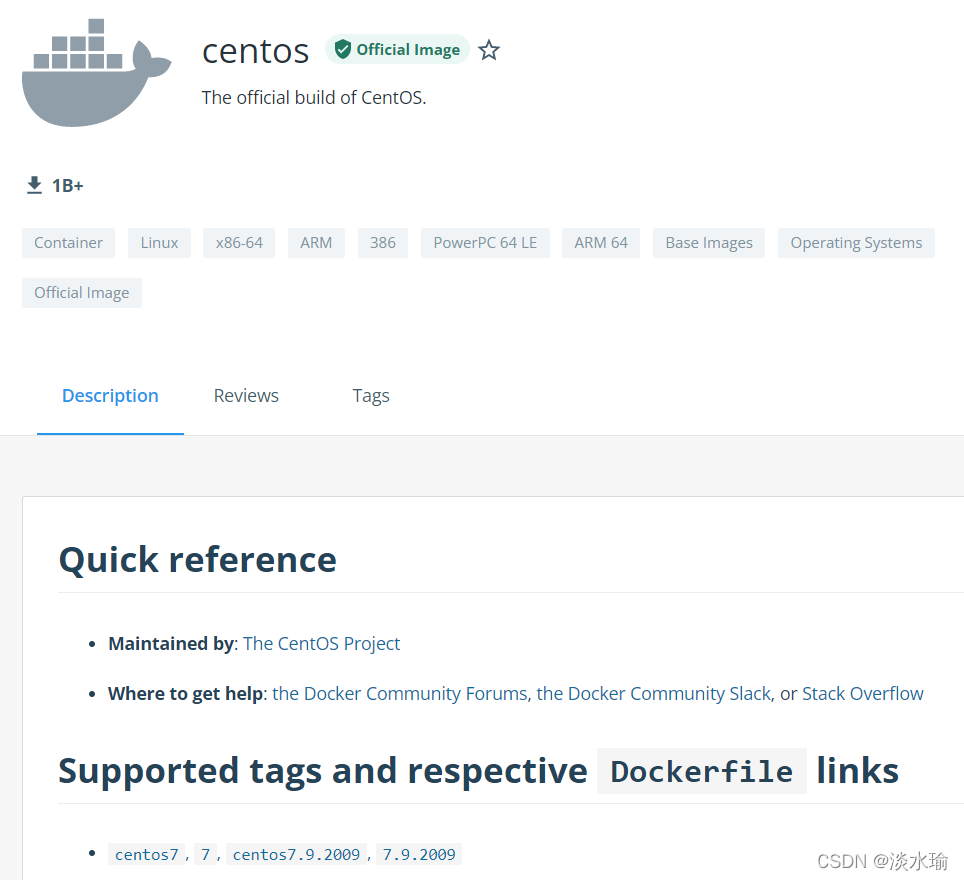The image size is (964, 880).
Task: Click the centos7 tag link
Action: (x=146, y=854)
